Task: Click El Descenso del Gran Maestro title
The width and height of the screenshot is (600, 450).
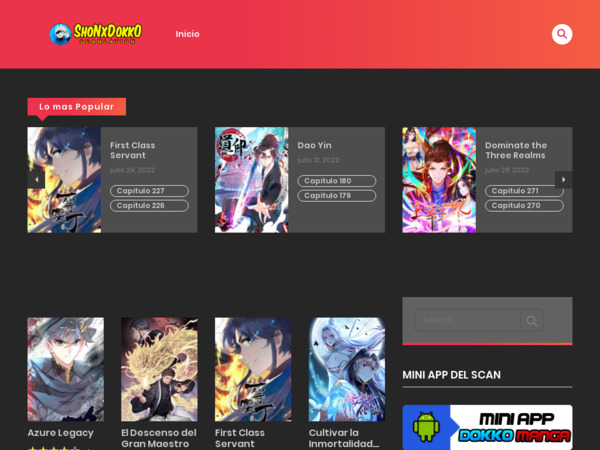Action: pyautogui.click(x=159, y=438)
